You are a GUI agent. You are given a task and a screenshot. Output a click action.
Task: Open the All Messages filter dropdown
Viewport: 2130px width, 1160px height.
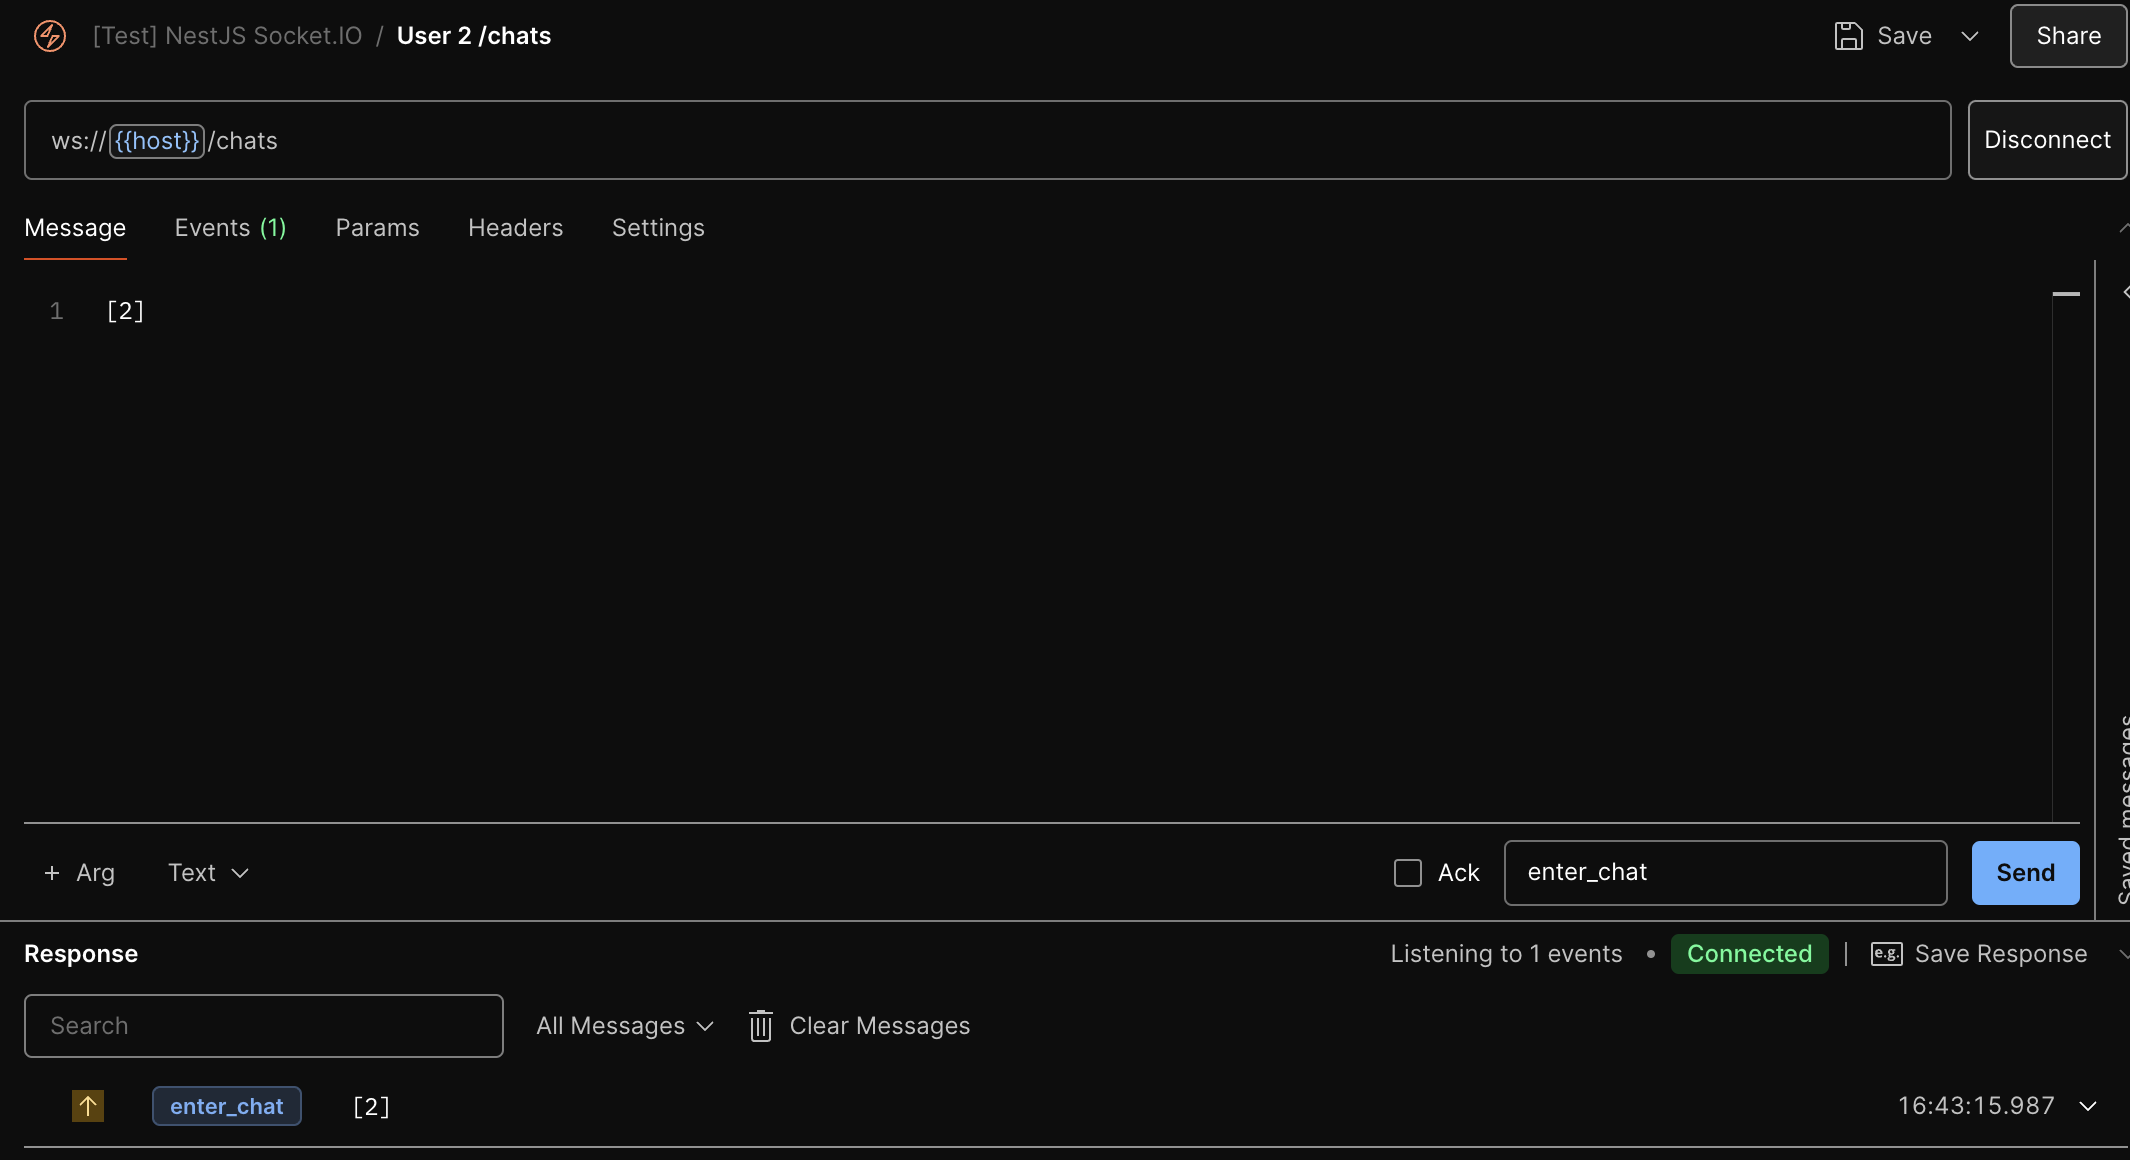coord(625,1026)
